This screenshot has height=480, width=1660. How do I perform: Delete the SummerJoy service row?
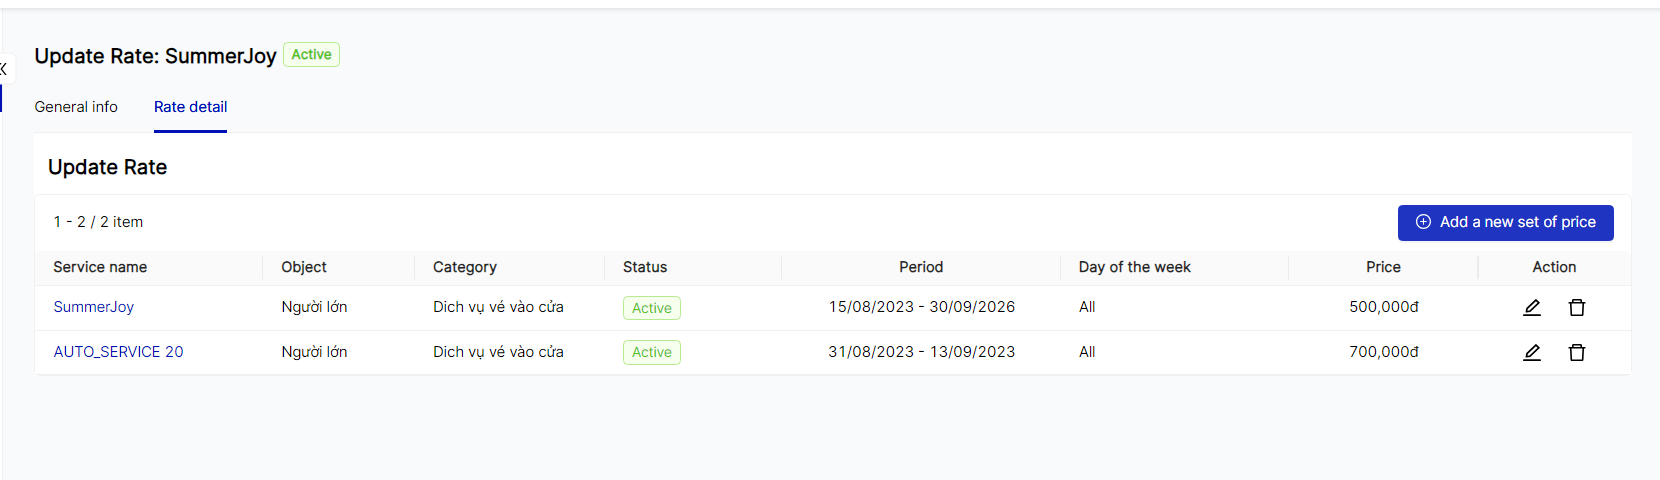(1577, 308)
